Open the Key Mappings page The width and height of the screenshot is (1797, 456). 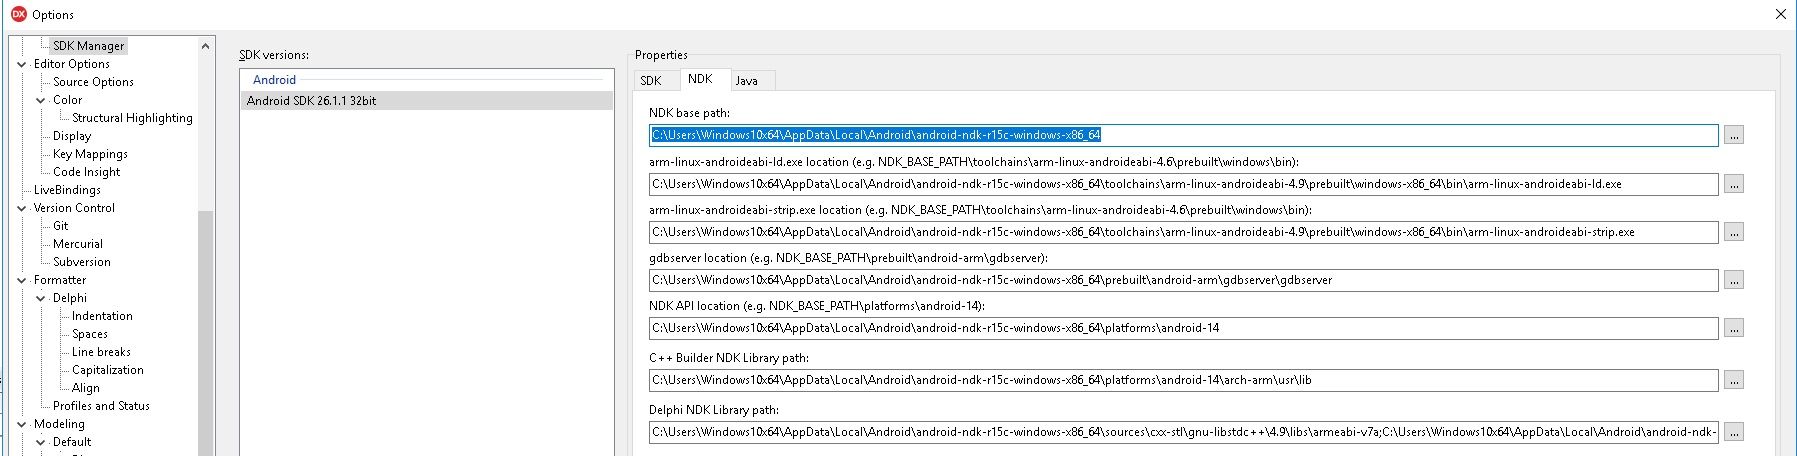(90, 154)
